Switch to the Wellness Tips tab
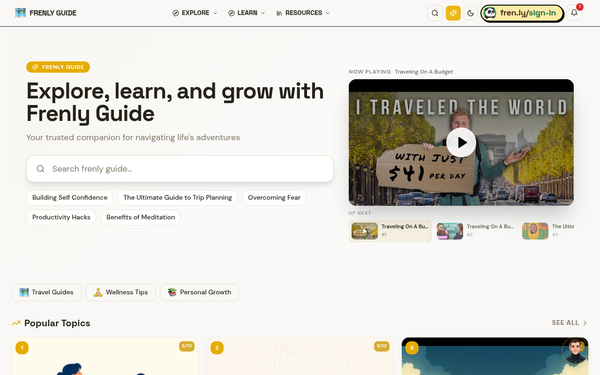Screen dimensions: 600x375 [121, 292]
